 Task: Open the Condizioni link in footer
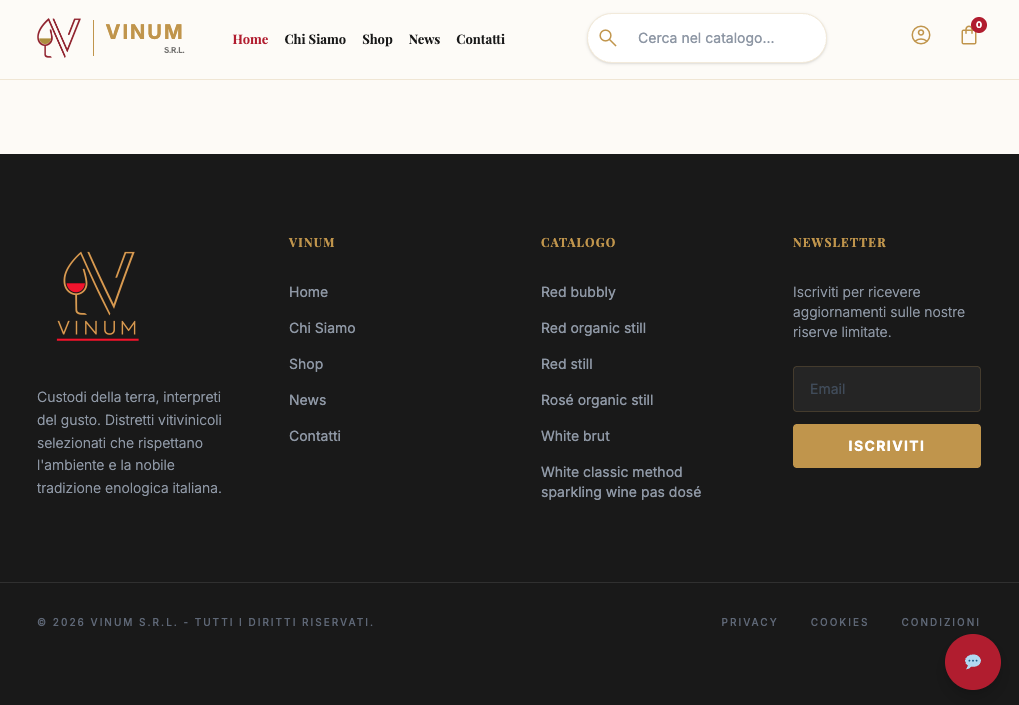coord(940,622)
